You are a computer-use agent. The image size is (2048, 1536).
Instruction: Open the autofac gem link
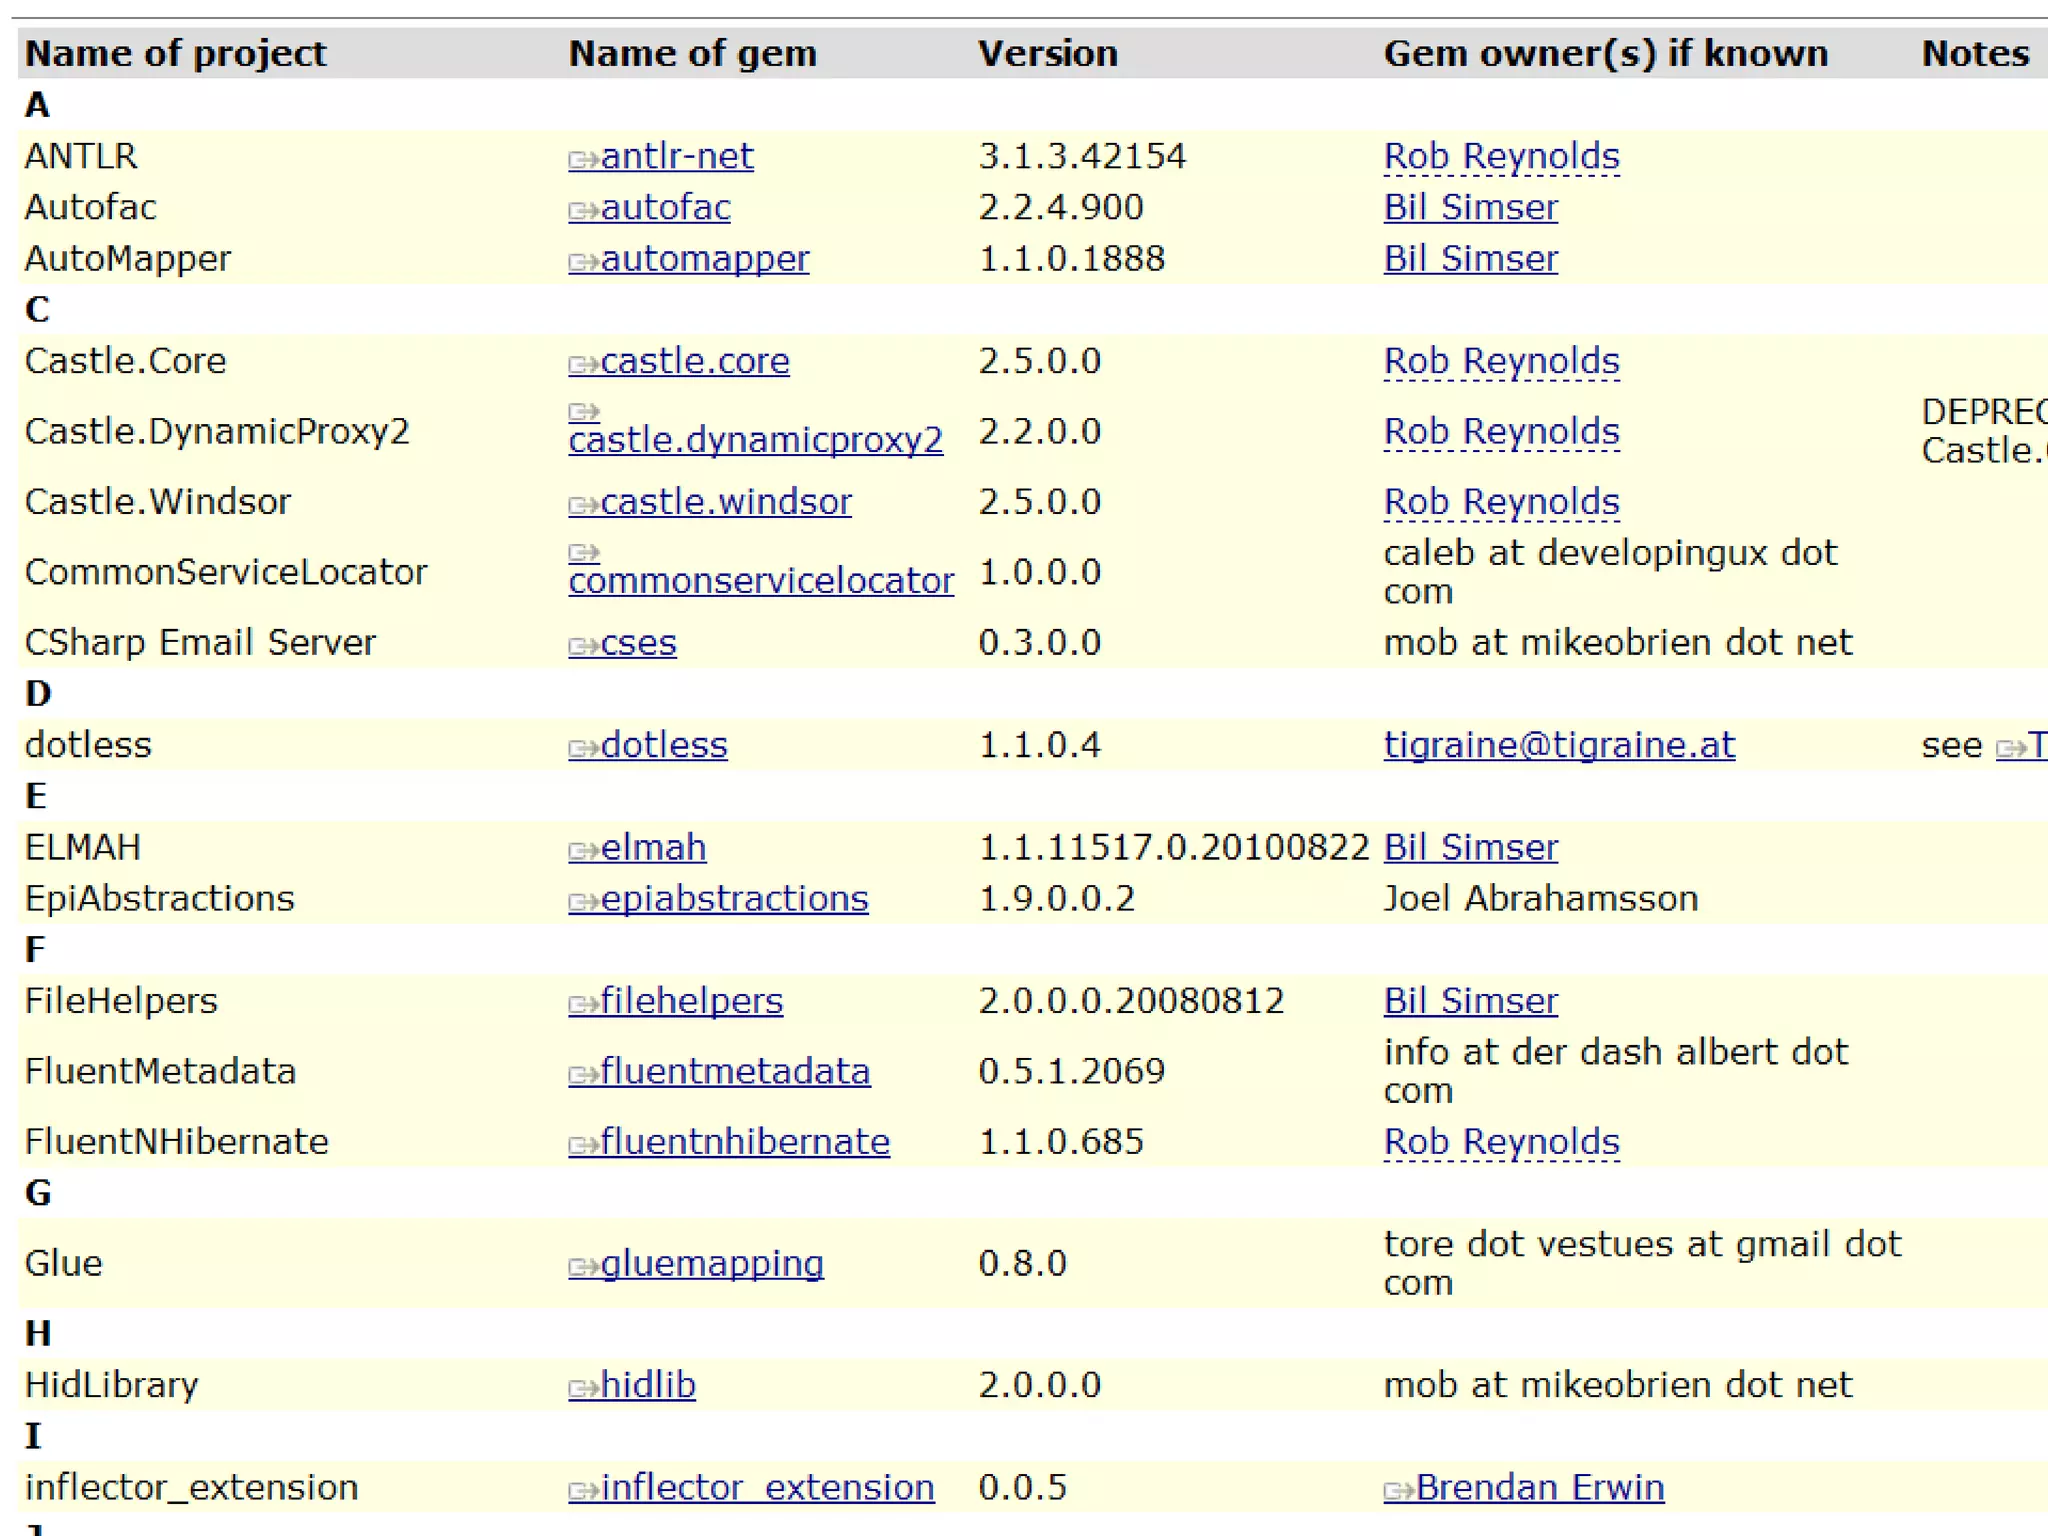coord(665,207)
